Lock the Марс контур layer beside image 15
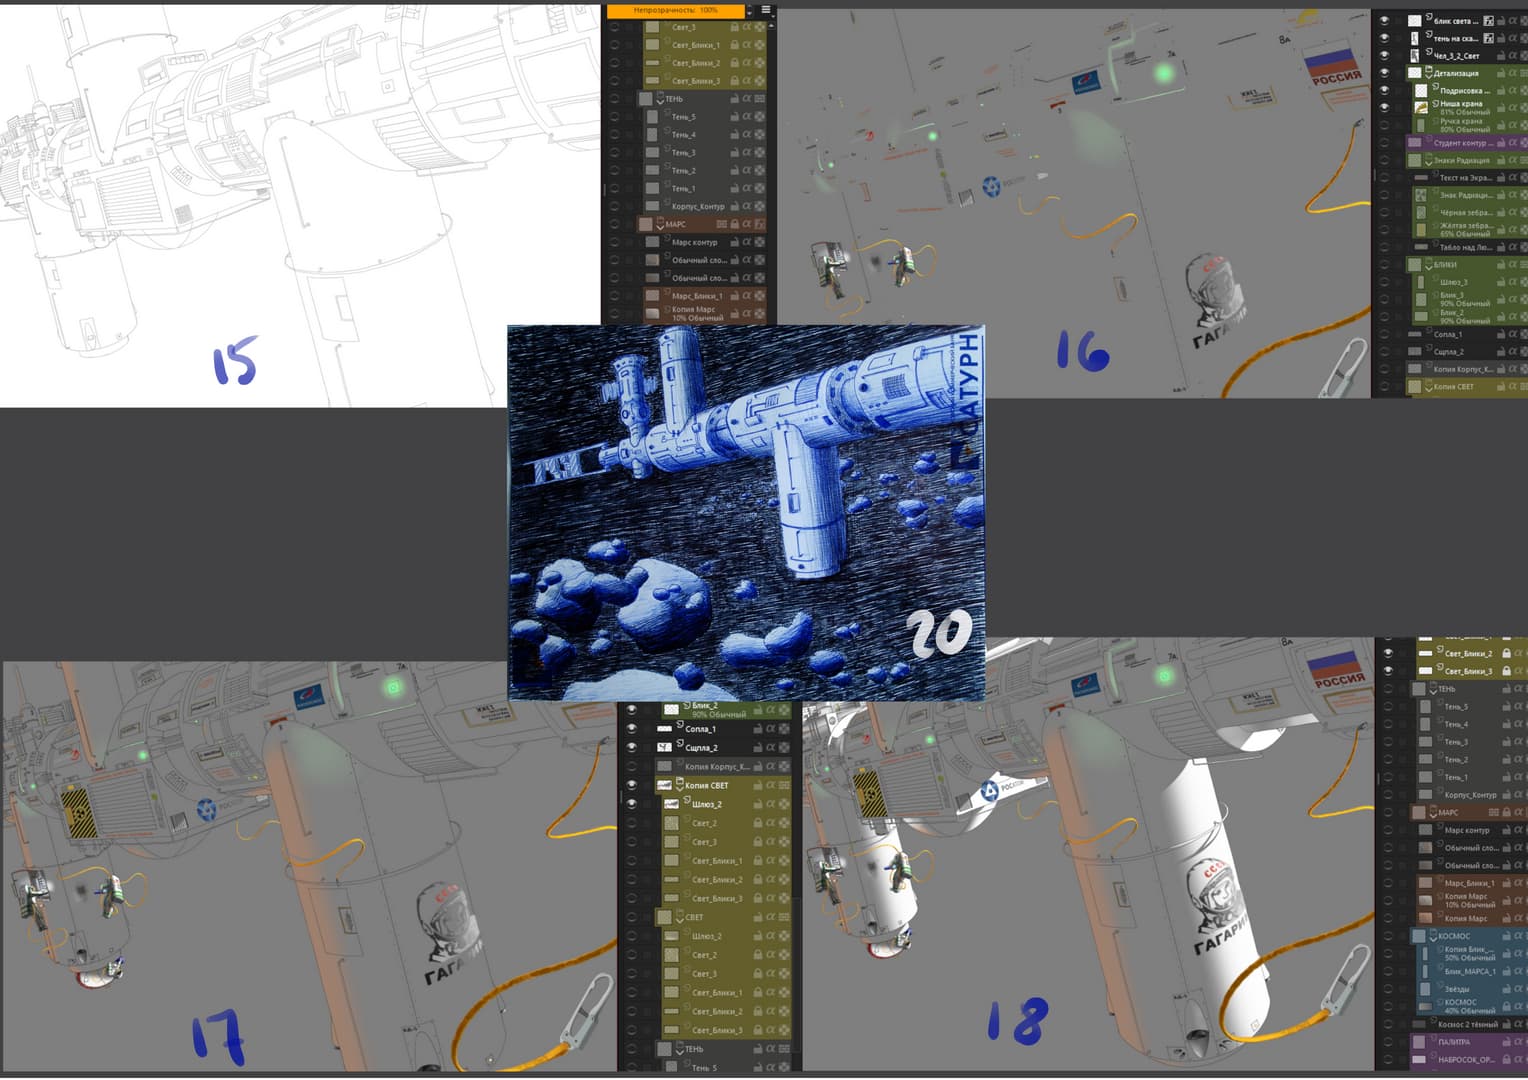The height and width of the screenshot is (1080, 1528). 734,242
